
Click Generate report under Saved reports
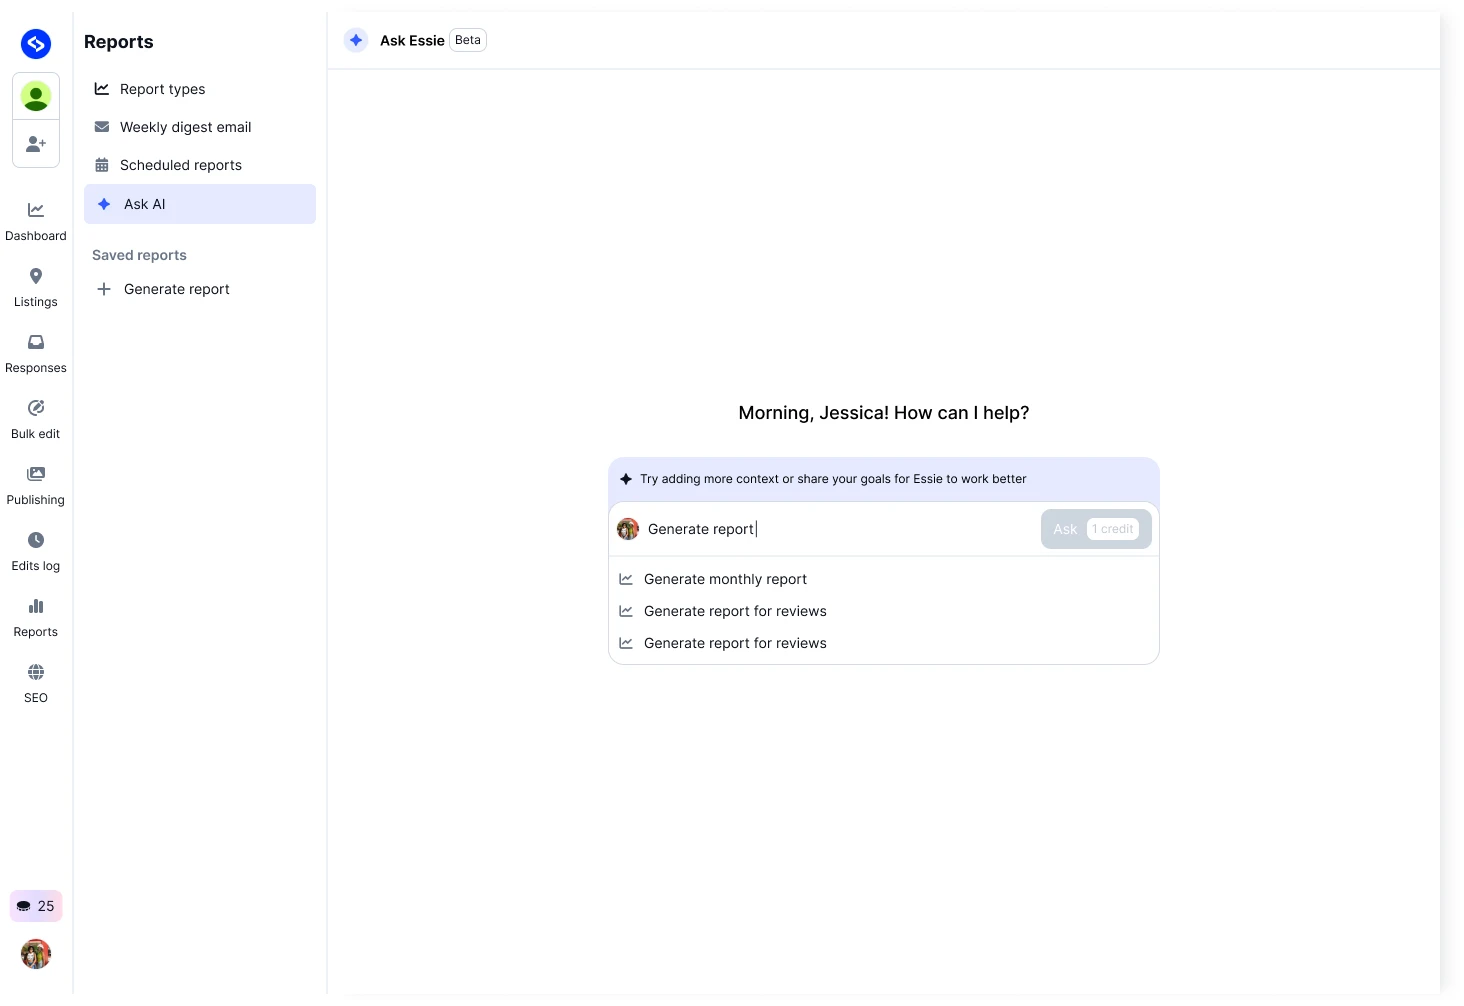point(200,289)
